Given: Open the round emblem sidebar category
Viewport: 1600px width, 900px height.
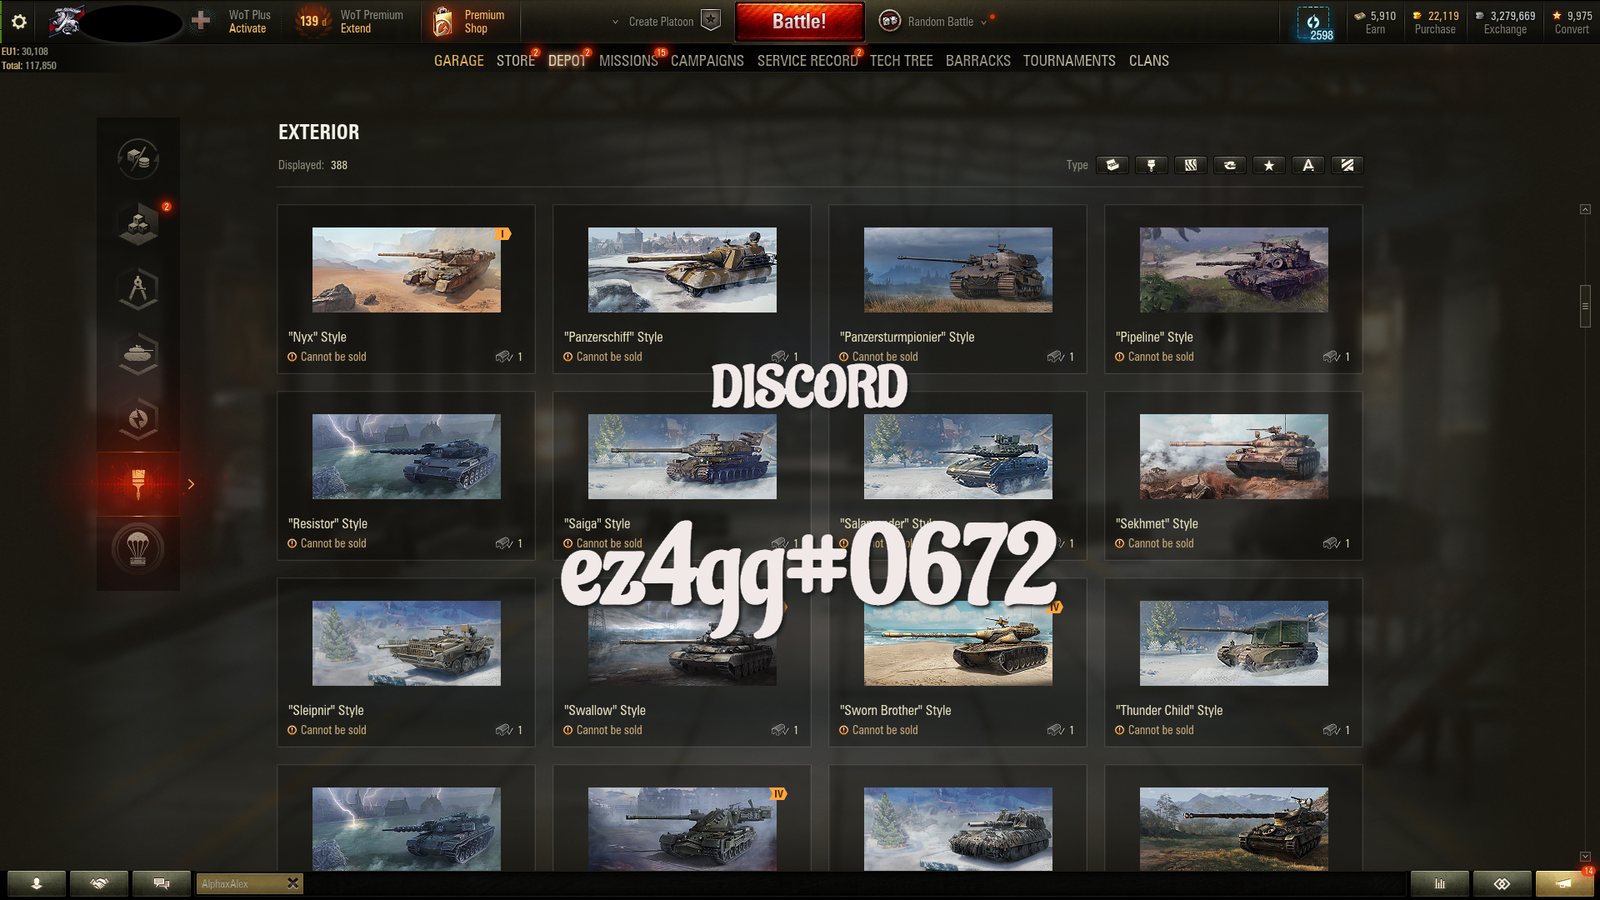Looking at the screenshot, I should pos(138,419).
